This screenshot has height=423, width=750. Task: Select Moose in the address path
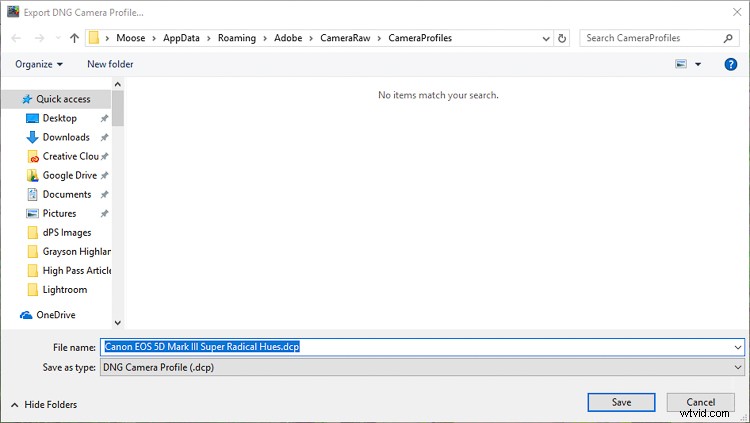(131, 38)
